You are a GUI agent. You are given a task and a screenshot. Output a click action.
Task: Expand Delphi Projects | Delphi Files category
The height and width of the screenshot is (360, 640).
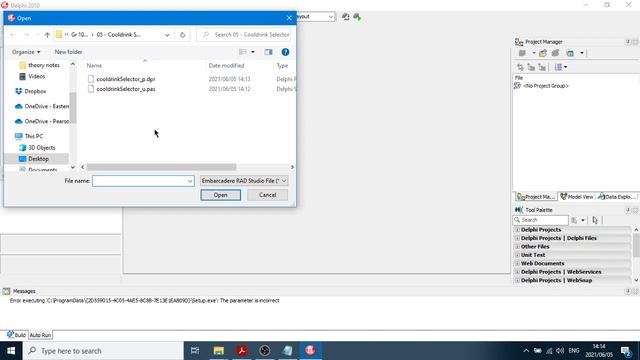(517, 238)
